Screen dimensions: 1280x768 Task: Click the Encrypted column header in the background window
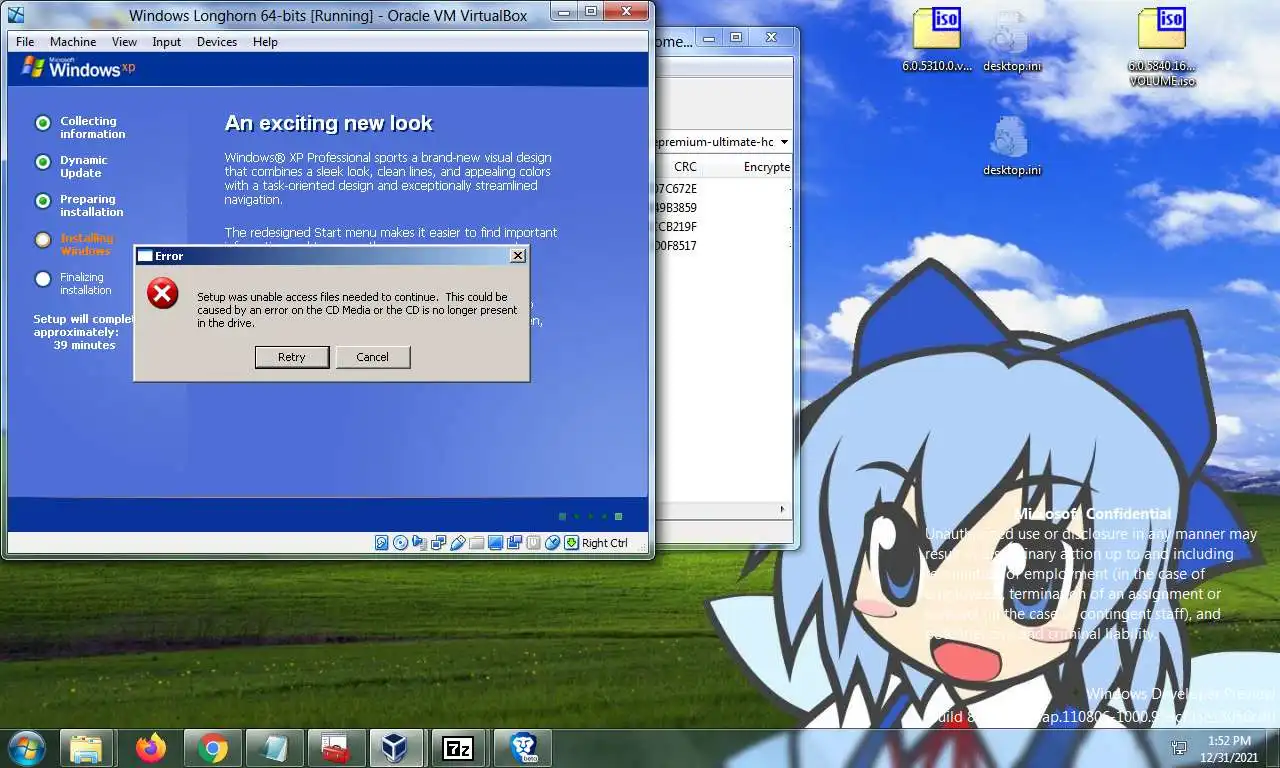[766, 167]
